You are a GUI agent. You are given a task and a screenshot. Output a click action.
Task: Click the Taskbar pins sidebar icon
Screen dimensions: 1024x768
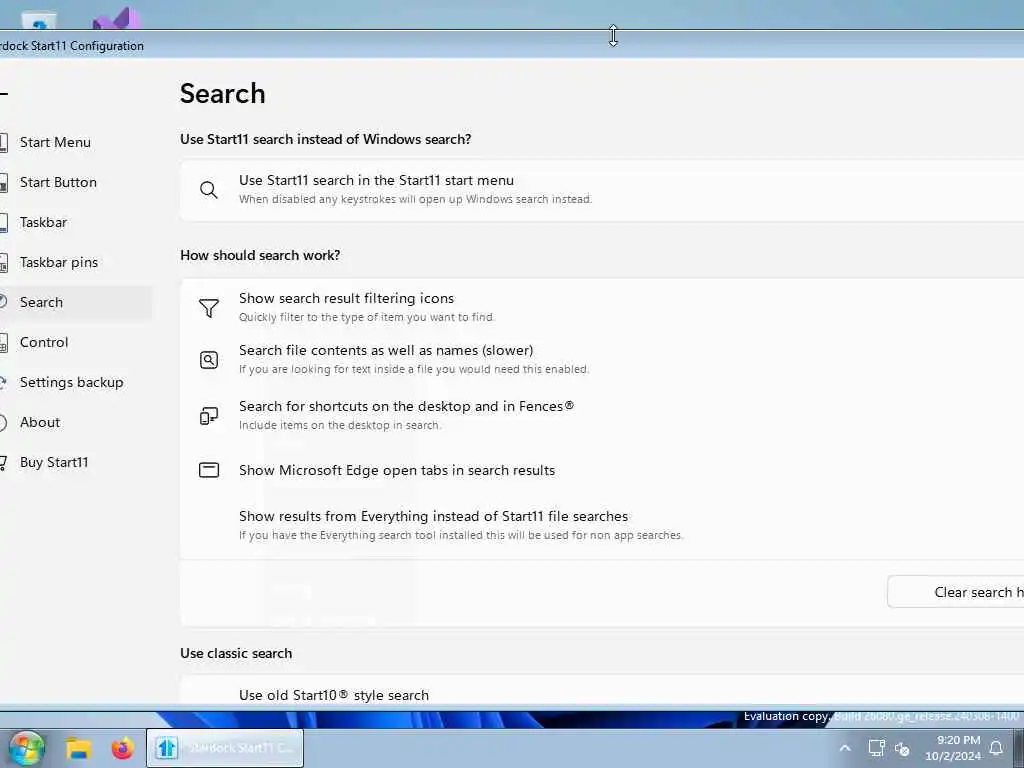click(3, 263)
